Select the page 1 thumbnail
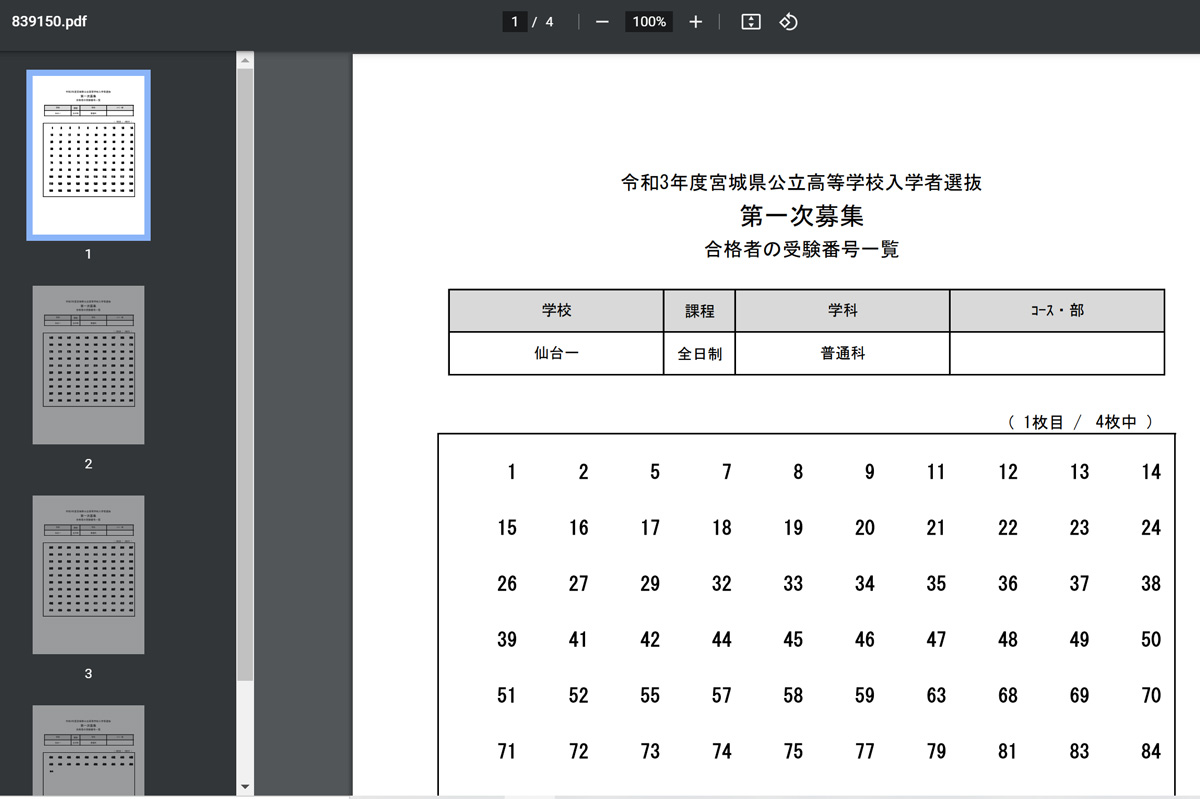The image size is (1200, 799). pyautogui.click(x=88, y=155)
